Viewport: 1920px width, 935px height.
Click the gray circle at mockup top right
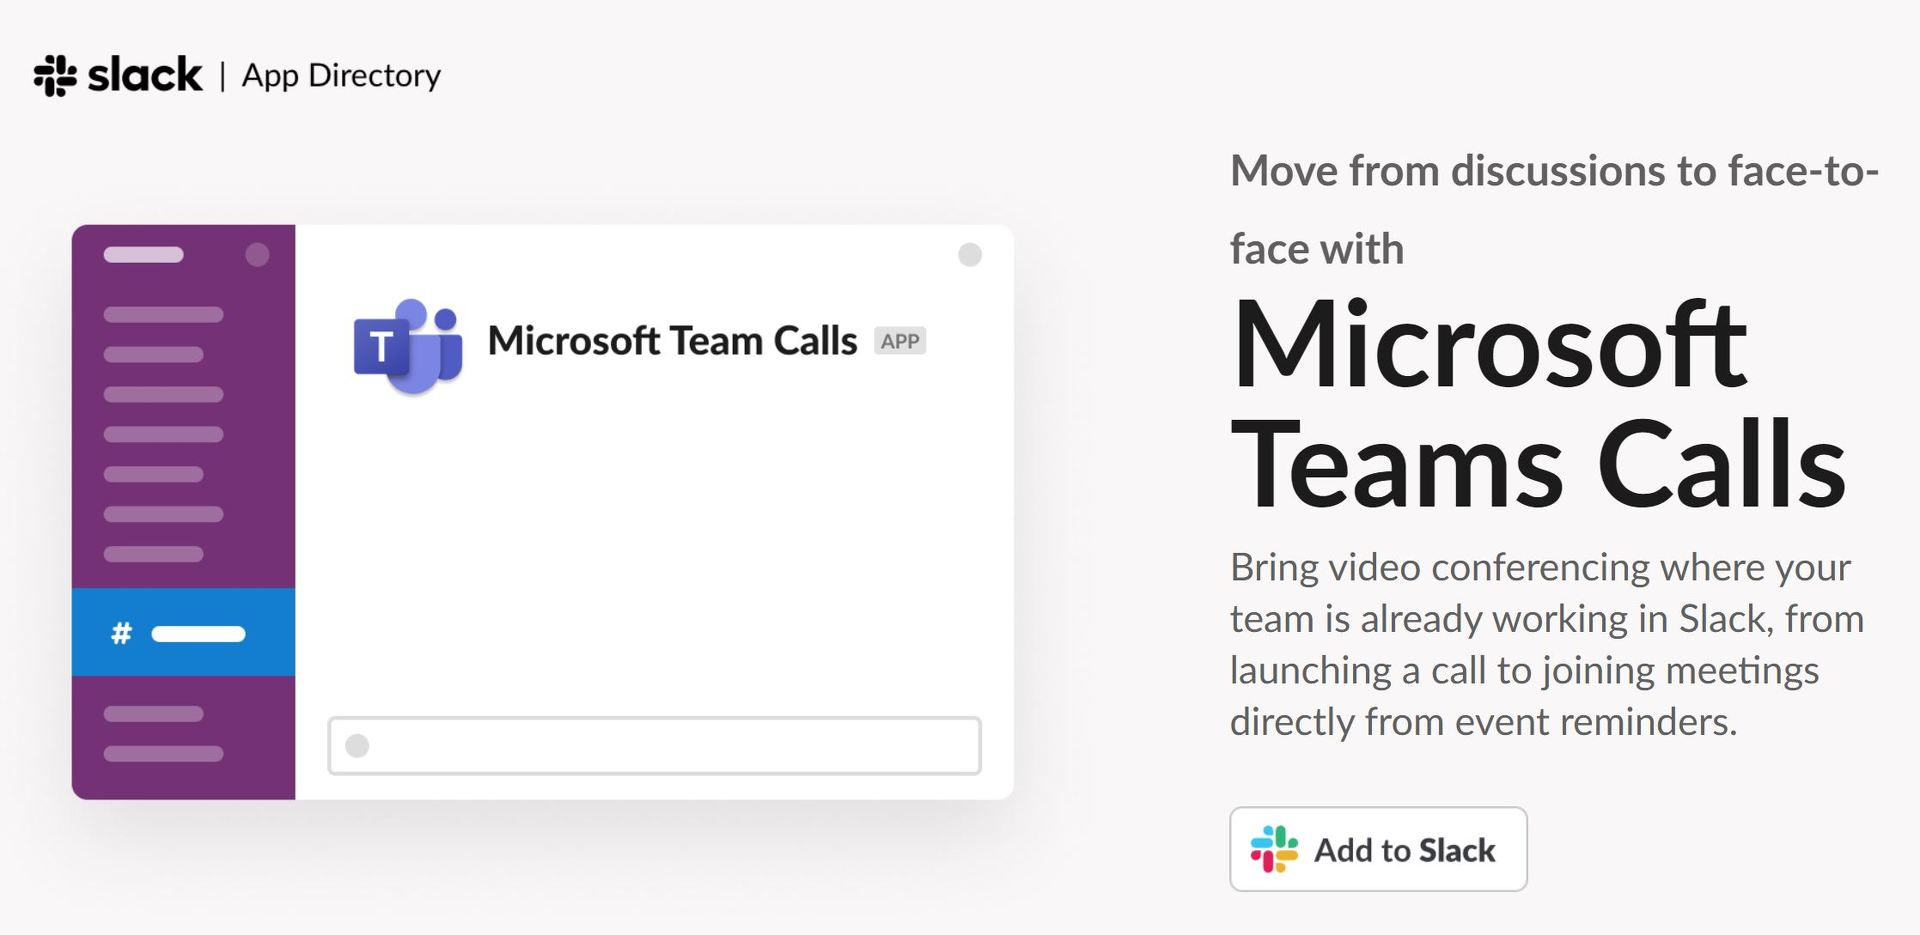pyautogui.click(x=970, y=254)
